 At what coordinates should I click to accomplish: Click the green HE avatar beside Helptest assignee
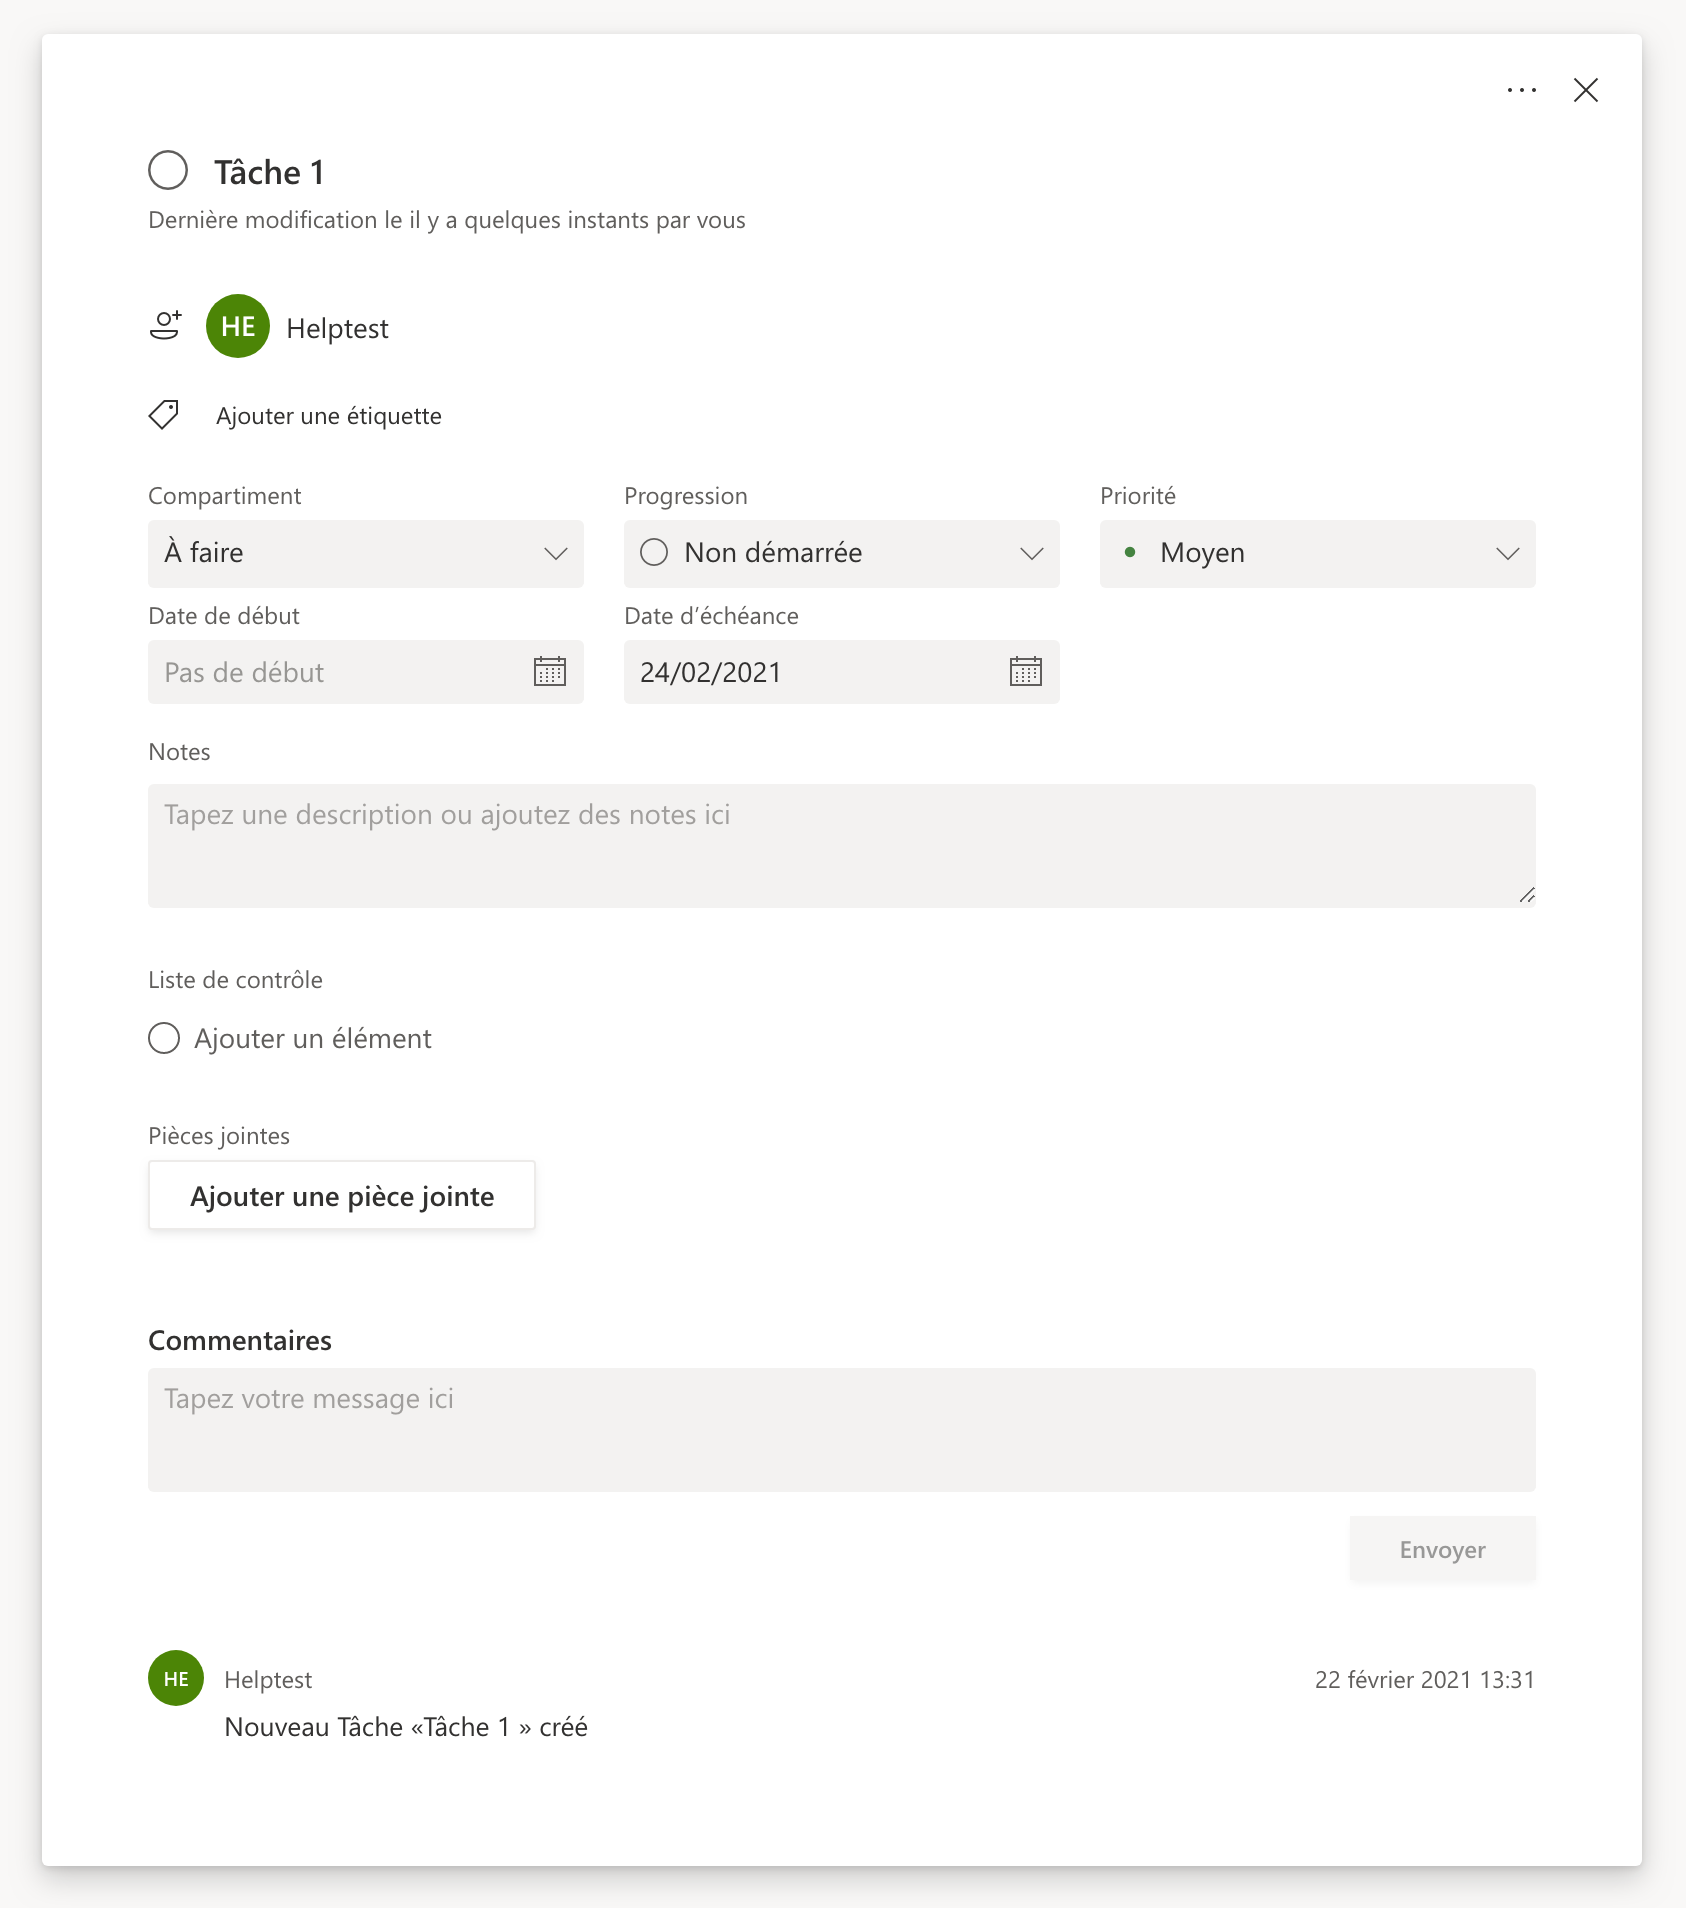[x=238, y=327]
